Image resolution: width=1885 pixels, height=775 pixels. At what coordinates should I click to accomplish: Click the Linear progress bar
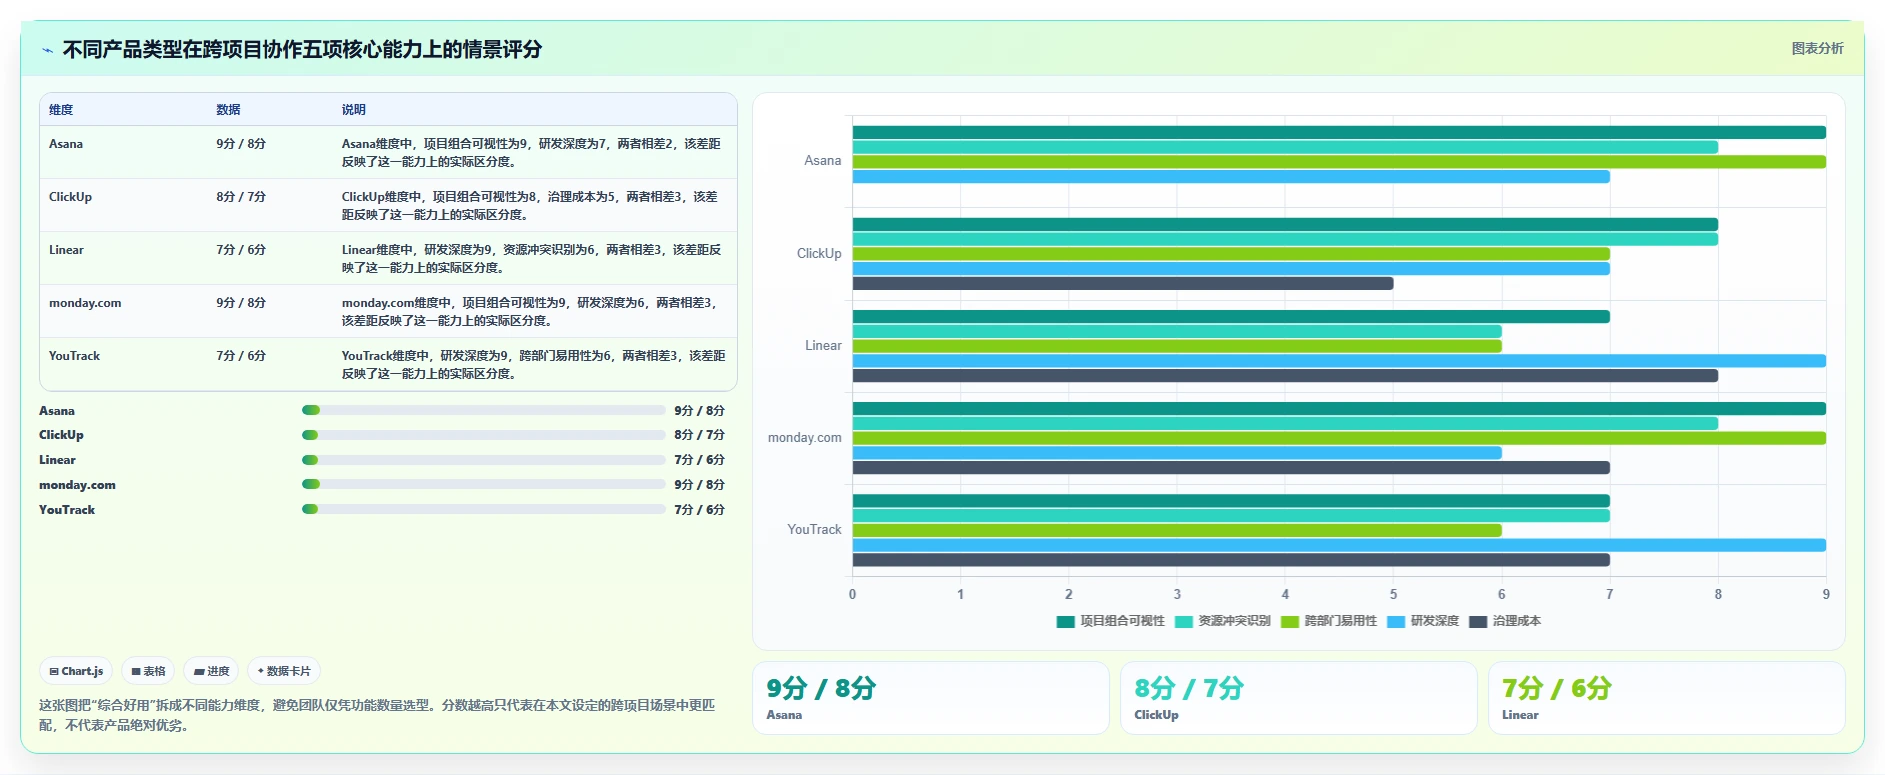click(483, 460)
